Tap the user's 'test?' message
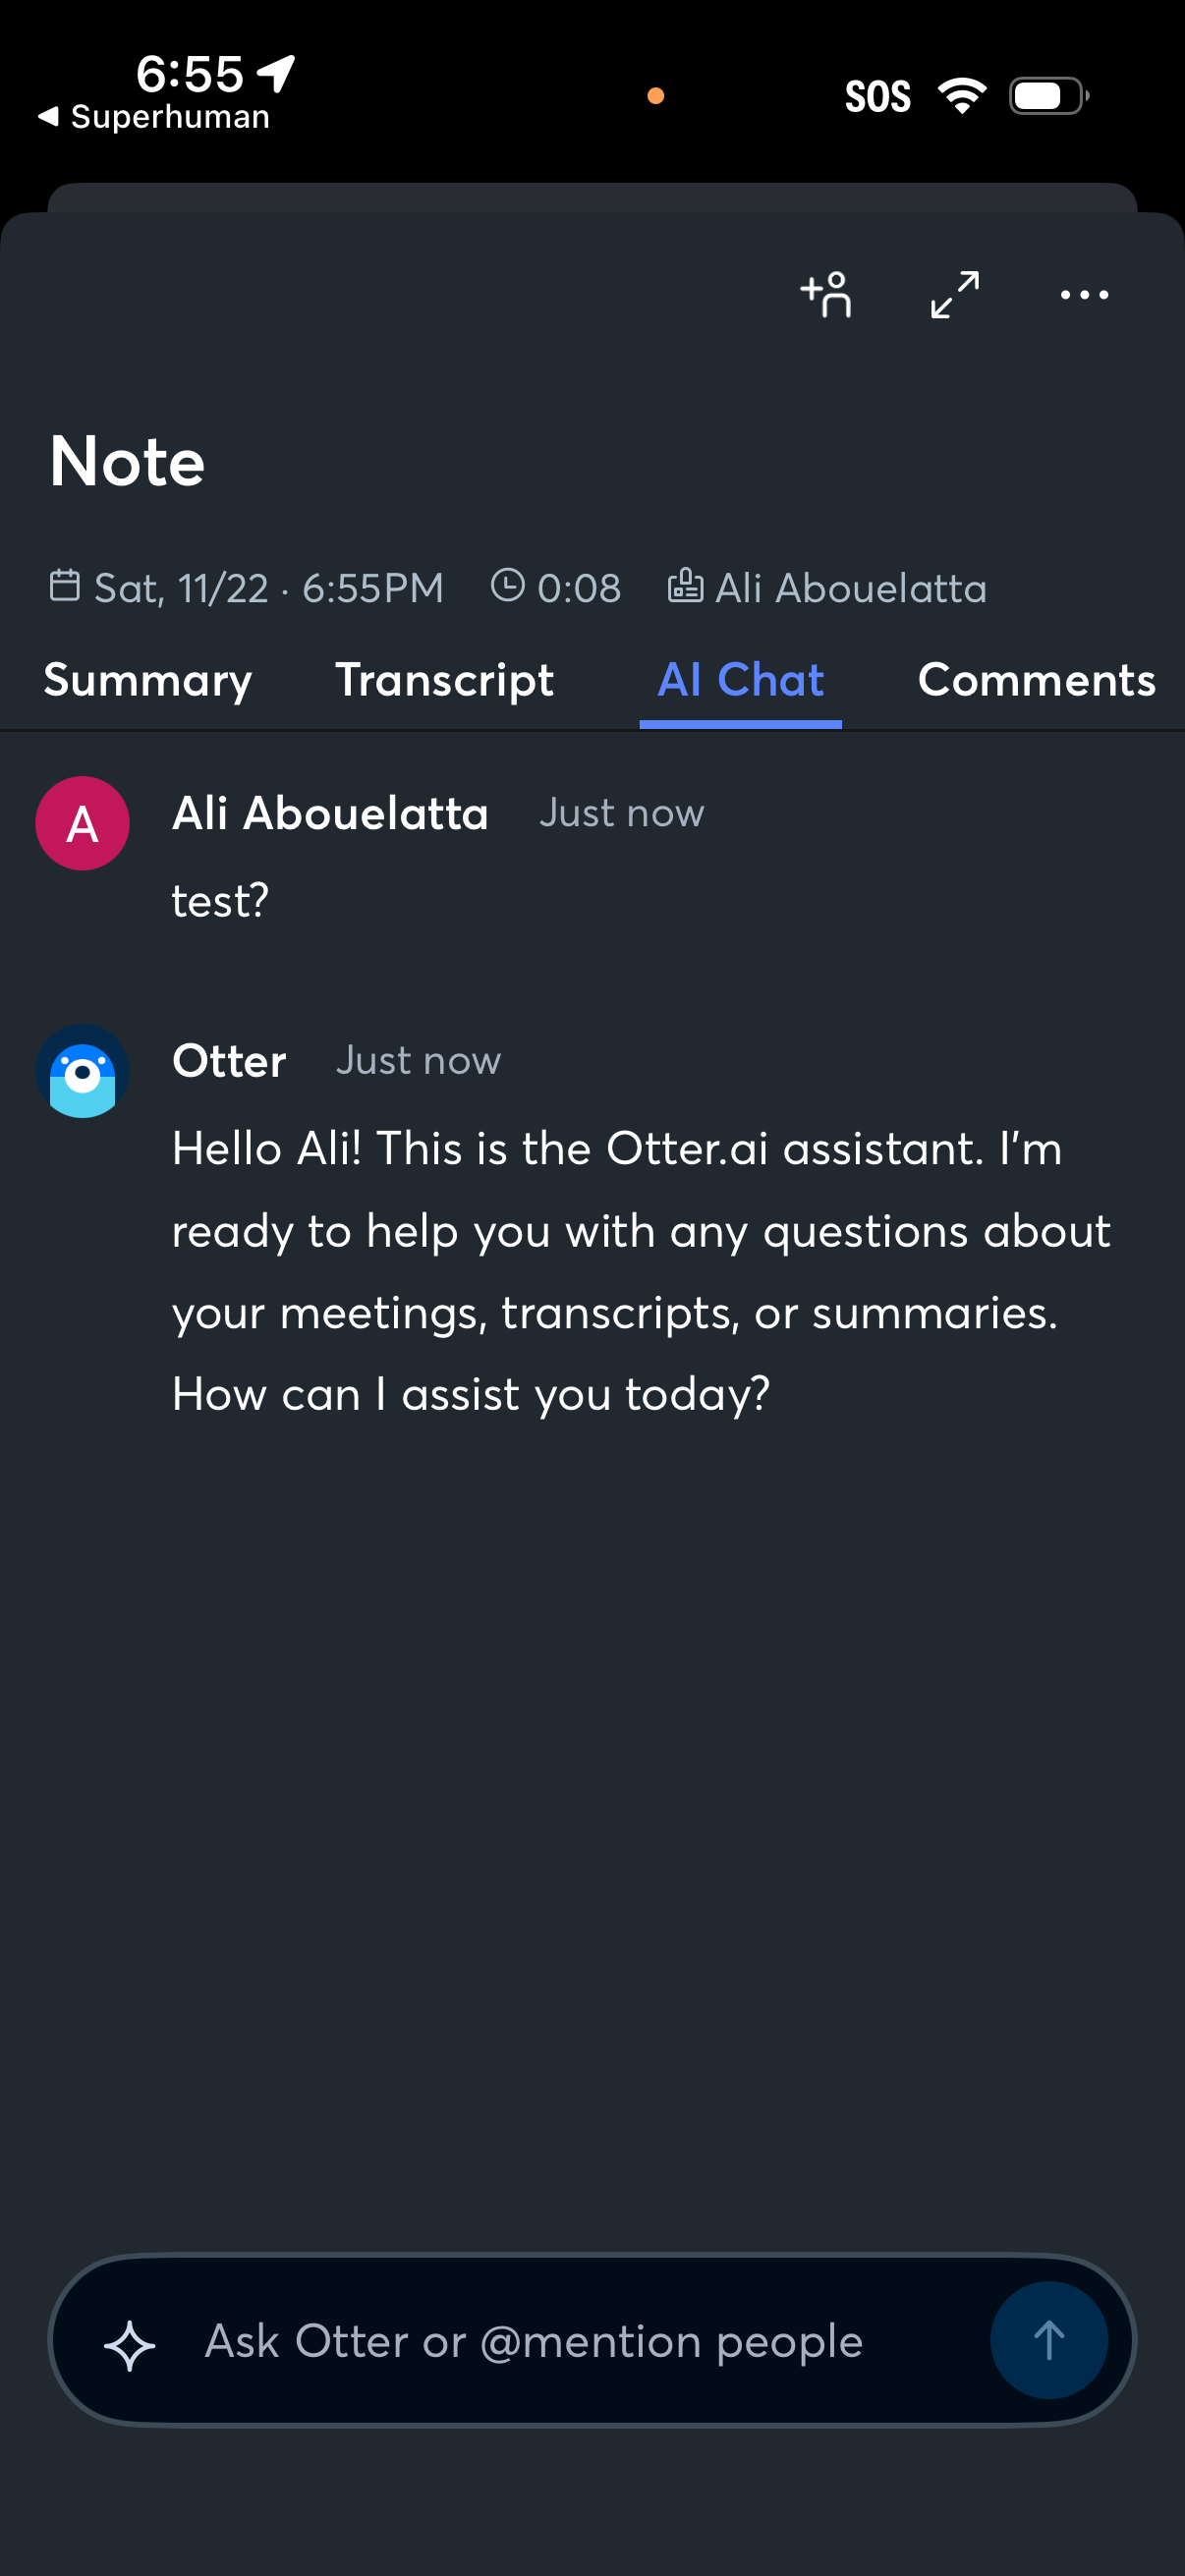This screenshot has height=2576, width=1185. tap(220, 901)
